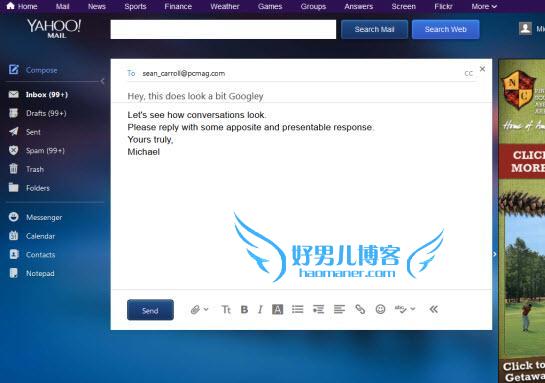Open Screen in top navigation
The height and width of the screenshot is (383, 545).
point(404,7)
